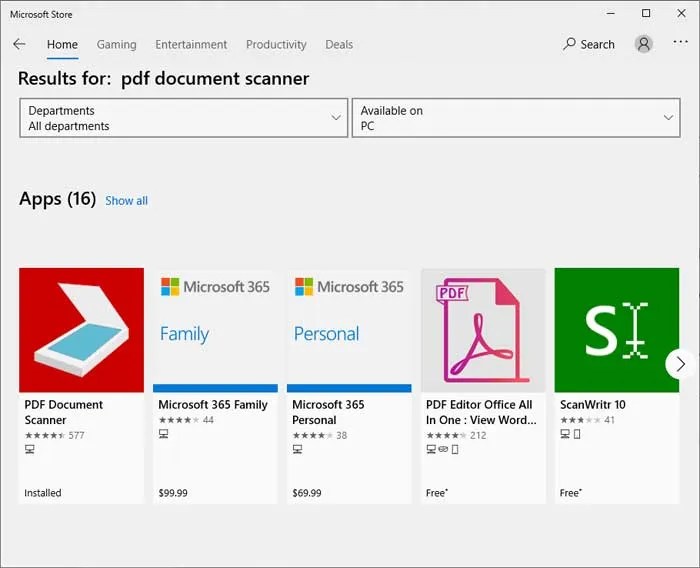
Task: Switch to the Gaming tab
Action: pos(117,45)
